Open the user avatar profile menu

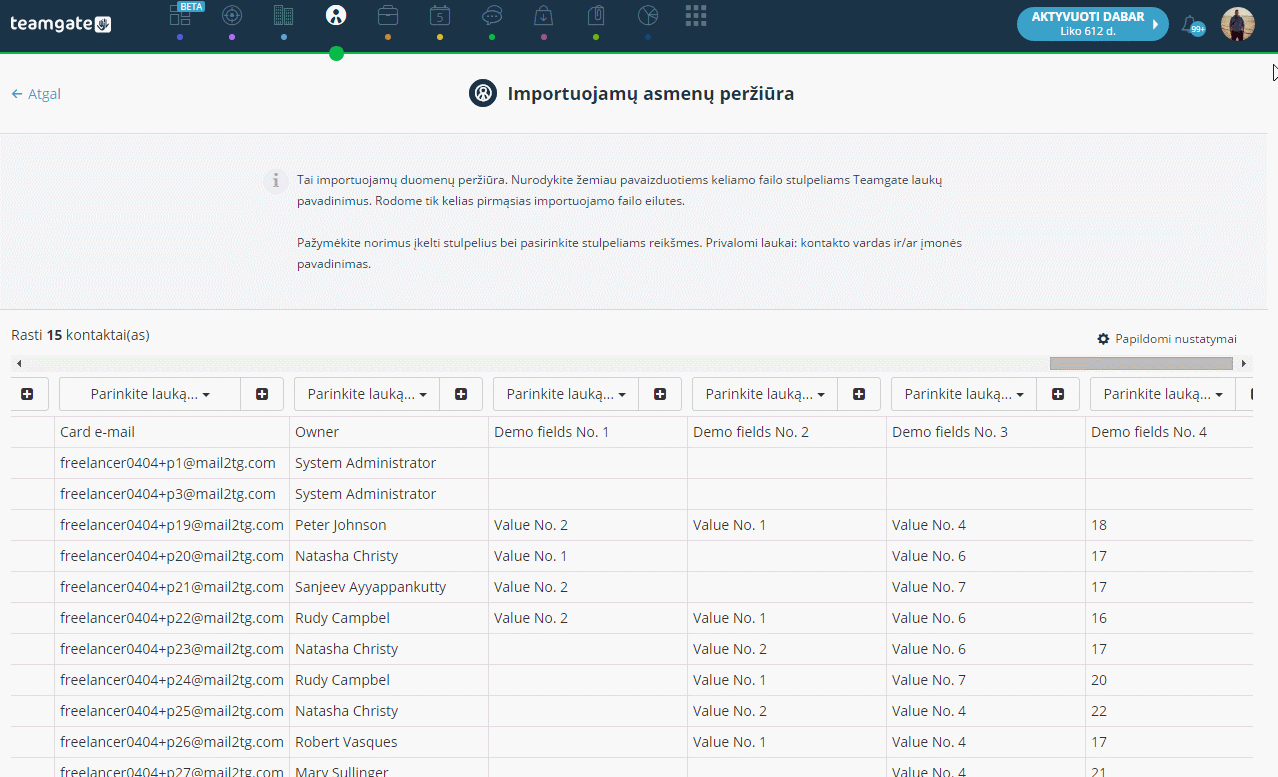coord(1238,24)
